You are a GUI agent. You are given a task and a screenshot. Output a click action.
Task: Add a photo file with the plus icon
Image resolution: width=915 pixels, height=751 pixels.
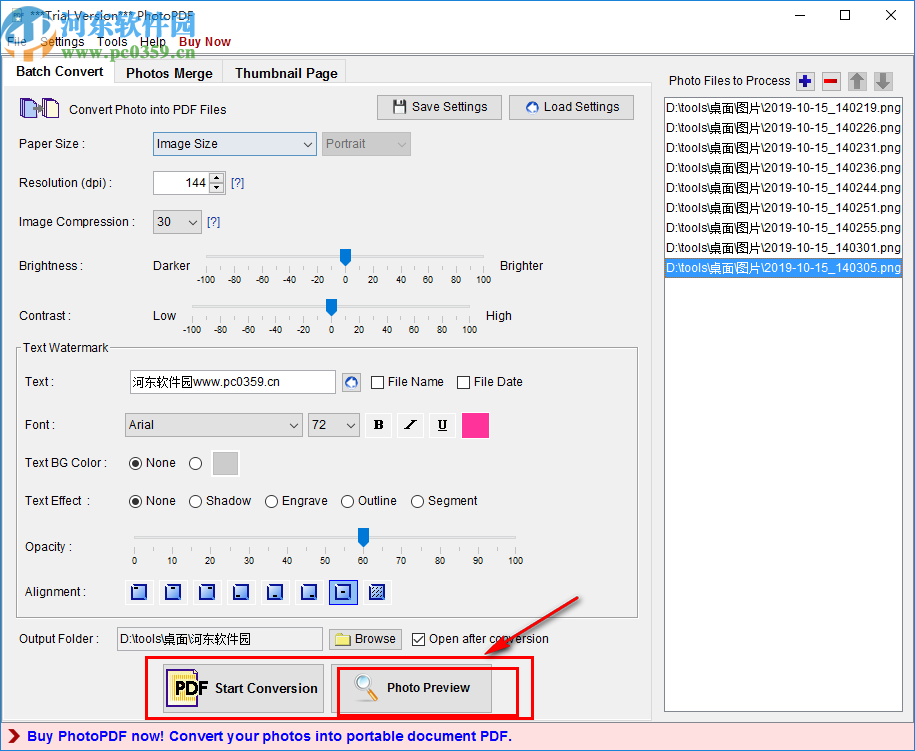point(805,81)
